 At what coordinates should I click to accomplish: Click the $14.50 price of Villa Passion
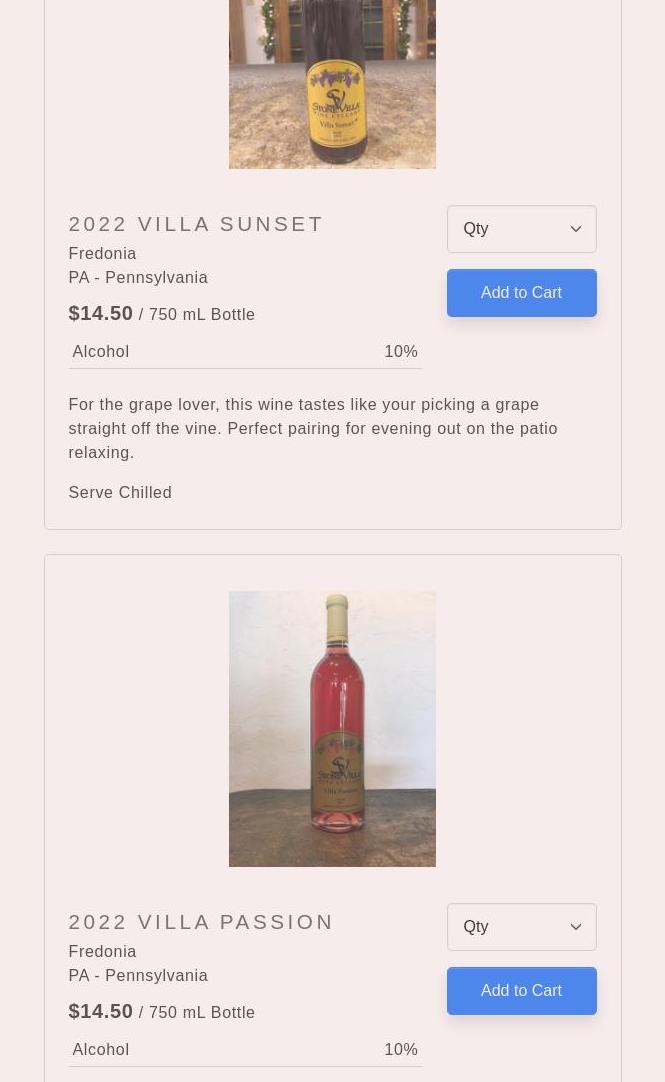tap(101, 1011)
